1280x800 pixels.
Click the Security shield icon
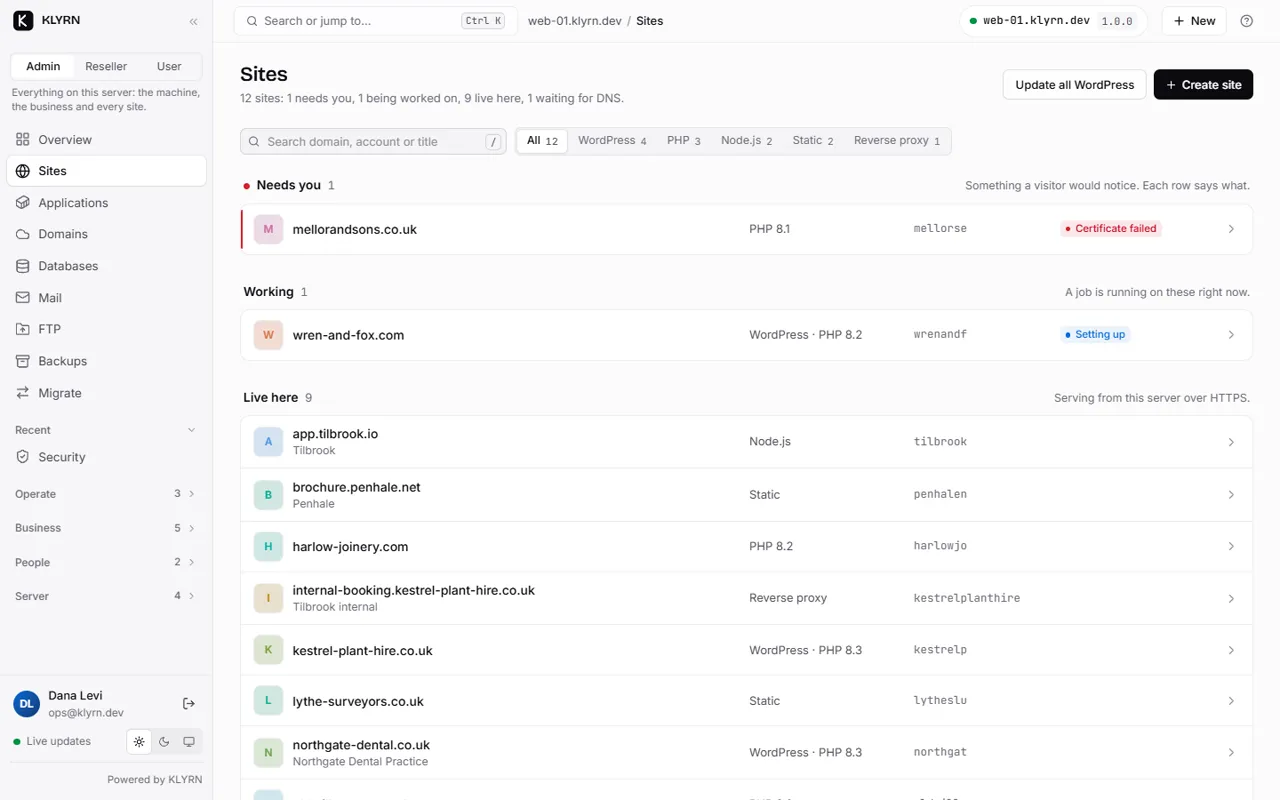point(23,457)
